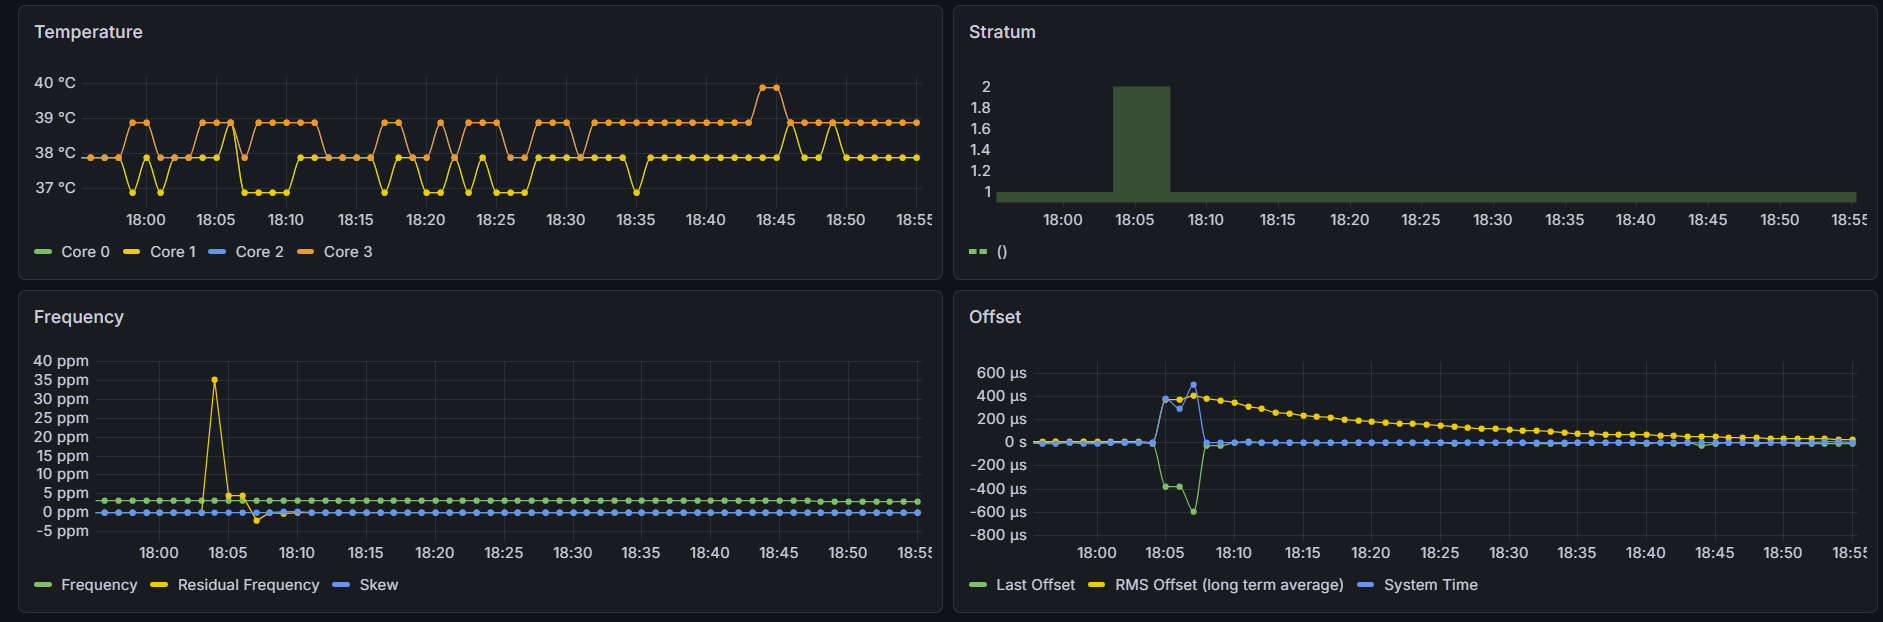
Task: Click 18:30 label on Temperature time axis
Action: (x=566, y=220)
